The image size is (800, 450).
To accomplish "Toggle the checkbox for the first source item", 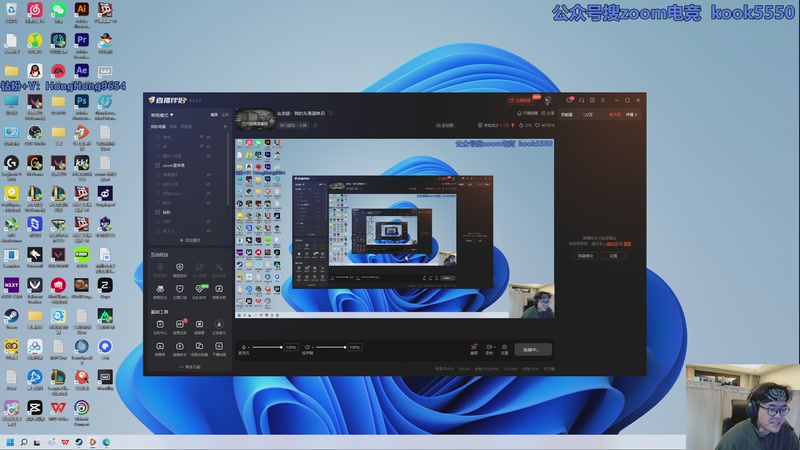I will point(158,137).
